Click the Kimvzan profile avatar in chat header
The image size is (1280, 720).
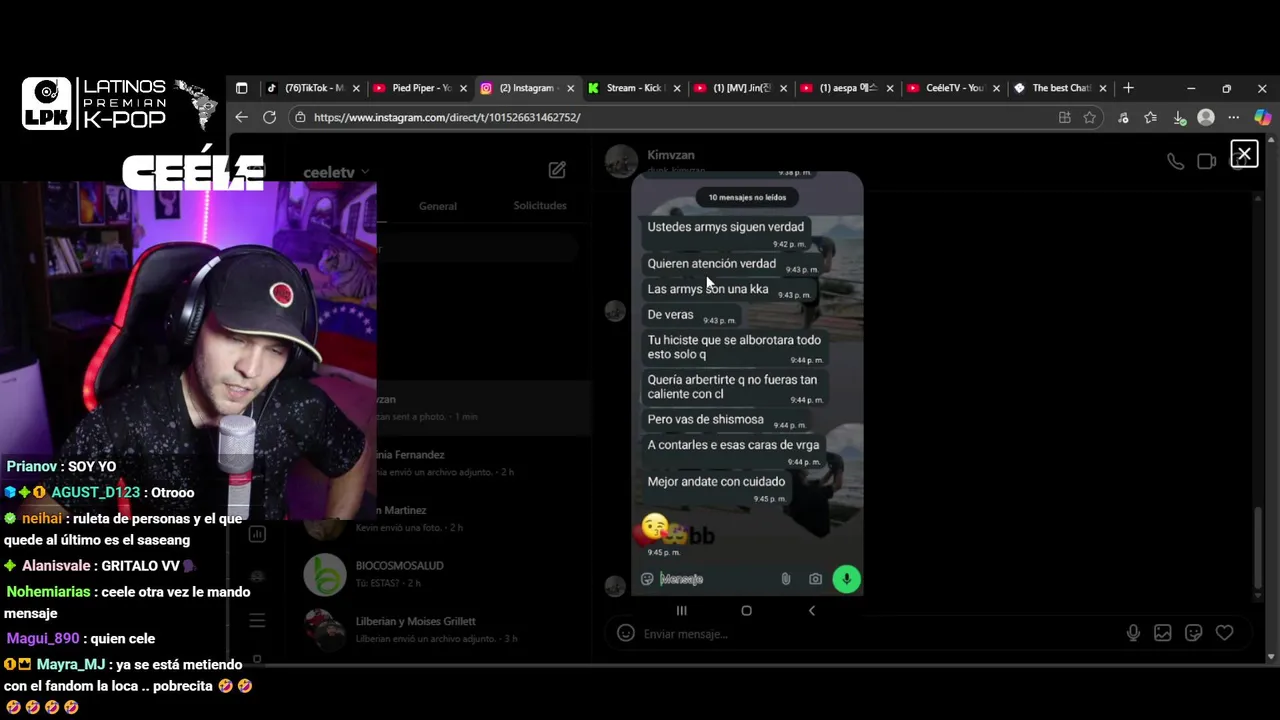621,161
